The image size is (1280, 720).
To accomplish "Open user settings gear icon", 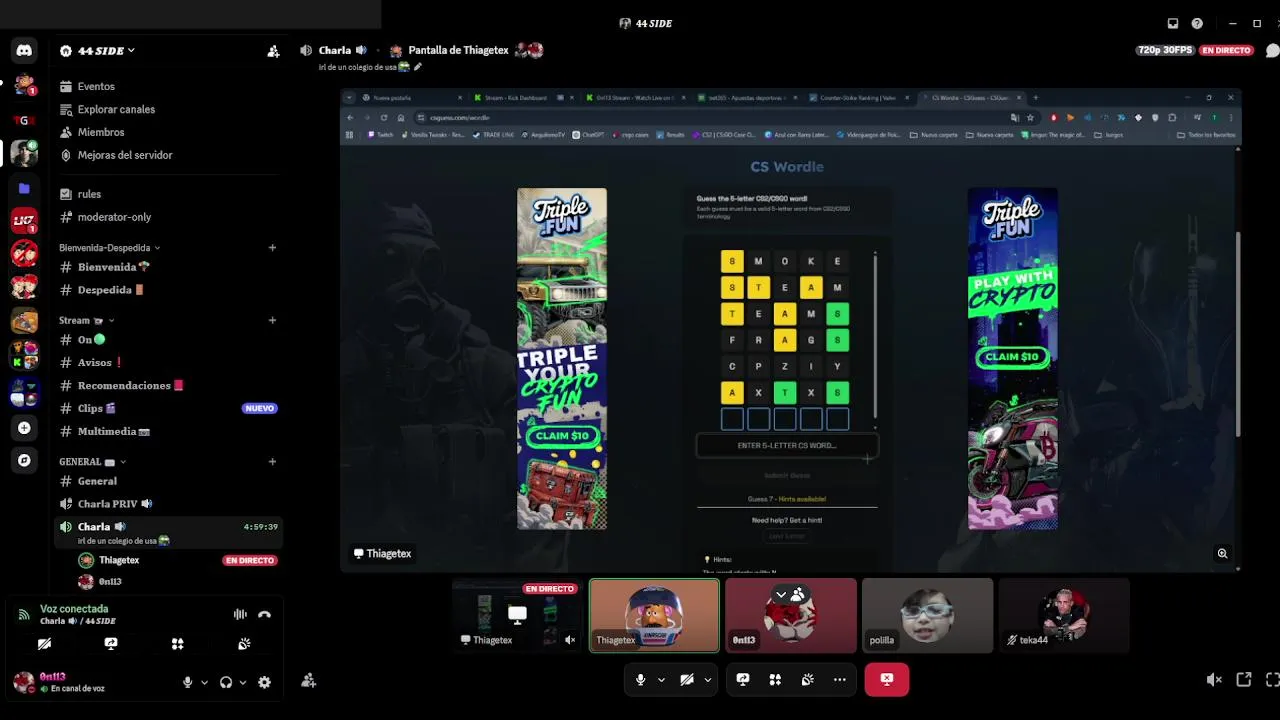I will [264, 682].
